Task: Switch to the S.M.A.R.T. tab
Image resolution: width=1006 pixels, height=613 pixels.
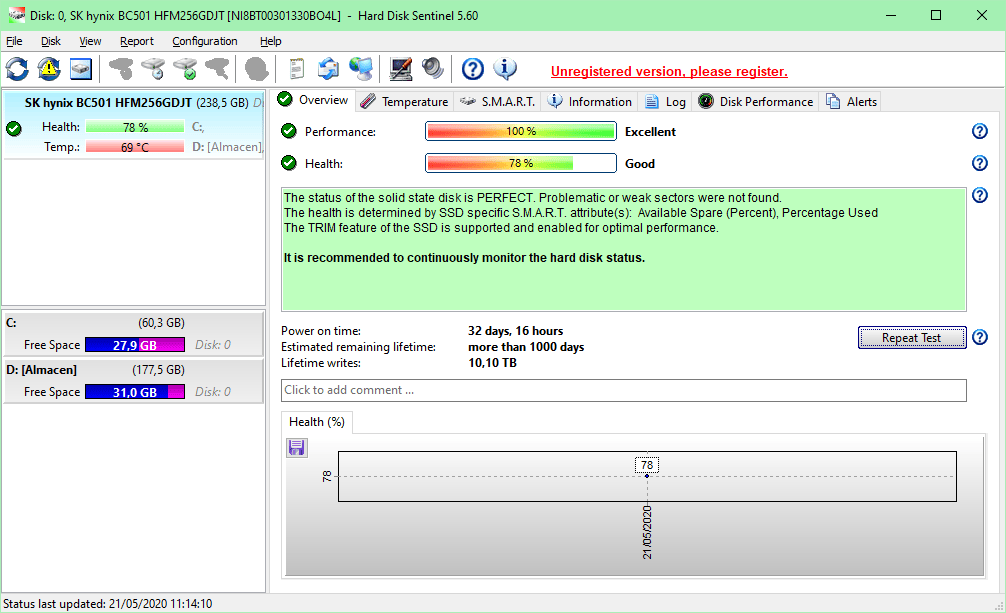Action: pyautogui.click(x=498, y=101)
